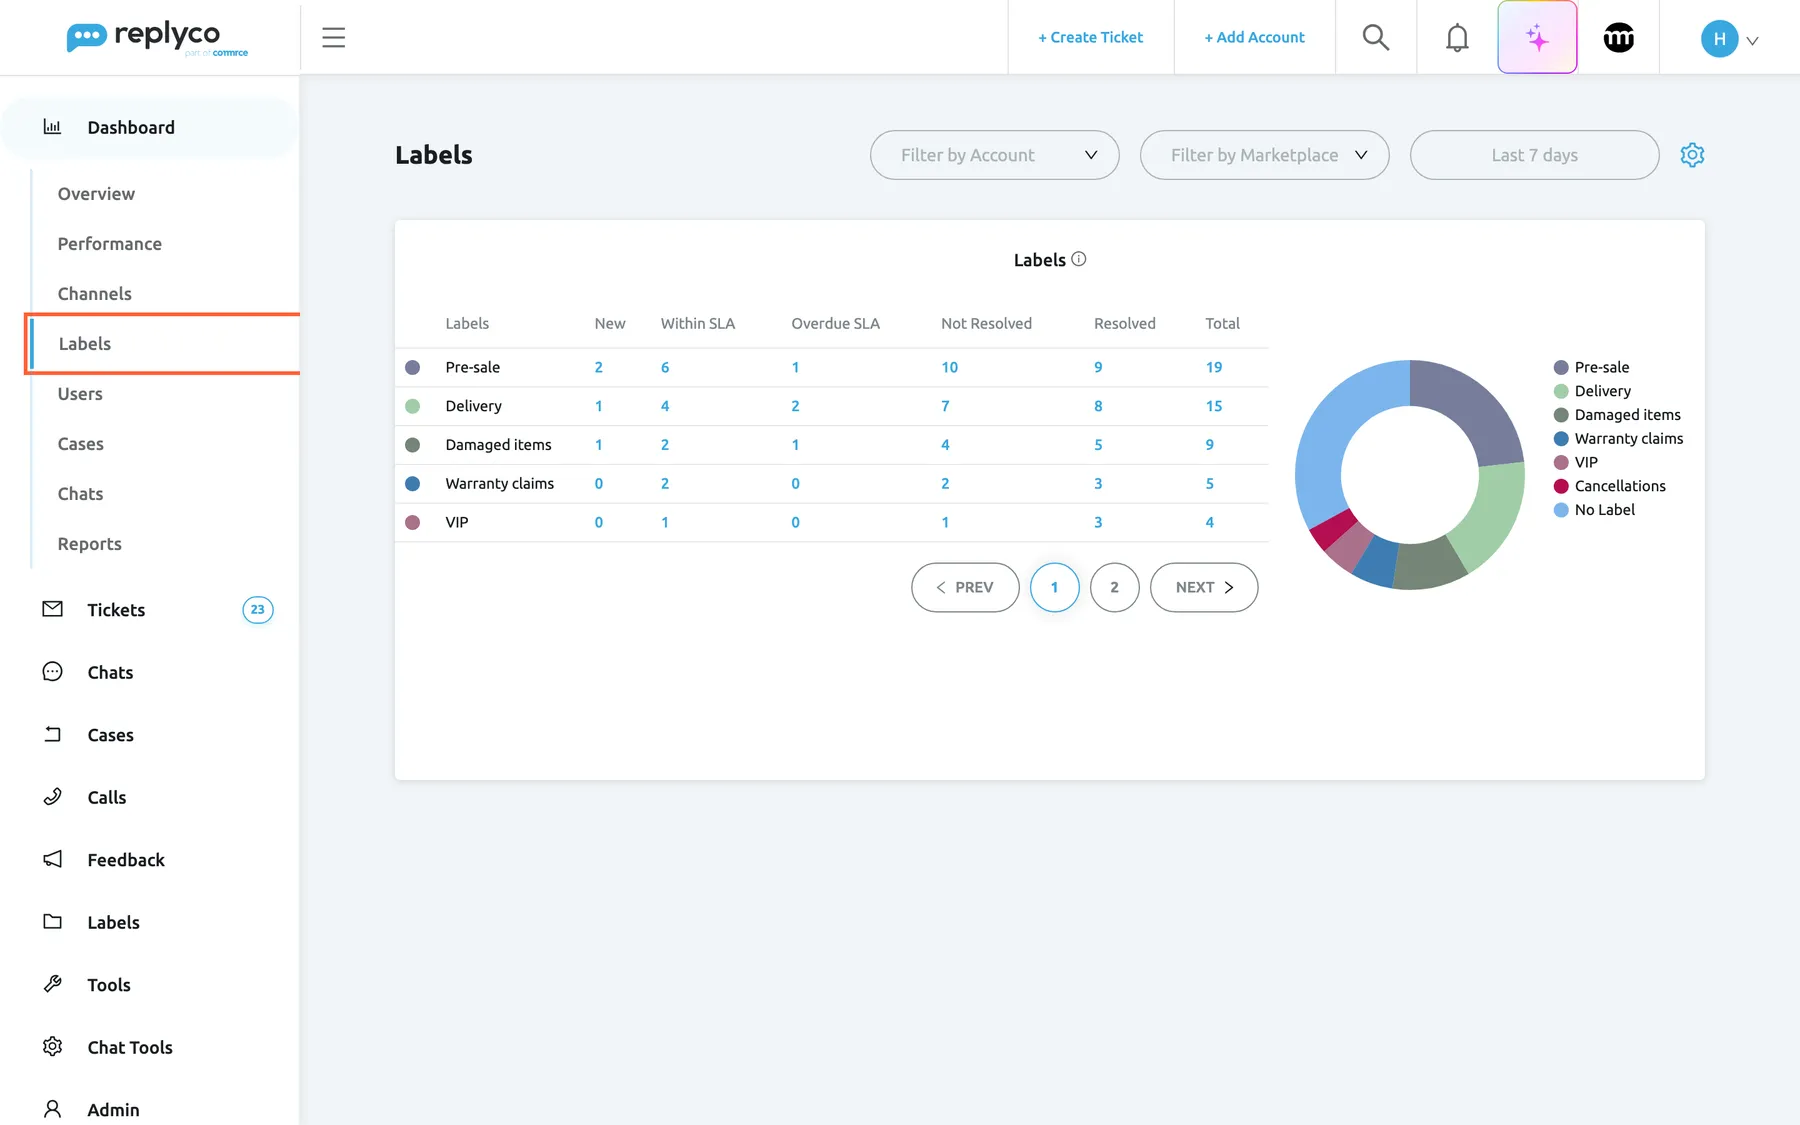This screenshot has height=1125, width=1800.
Task: Open the Performance submenu item
Action: pos(110,244)
